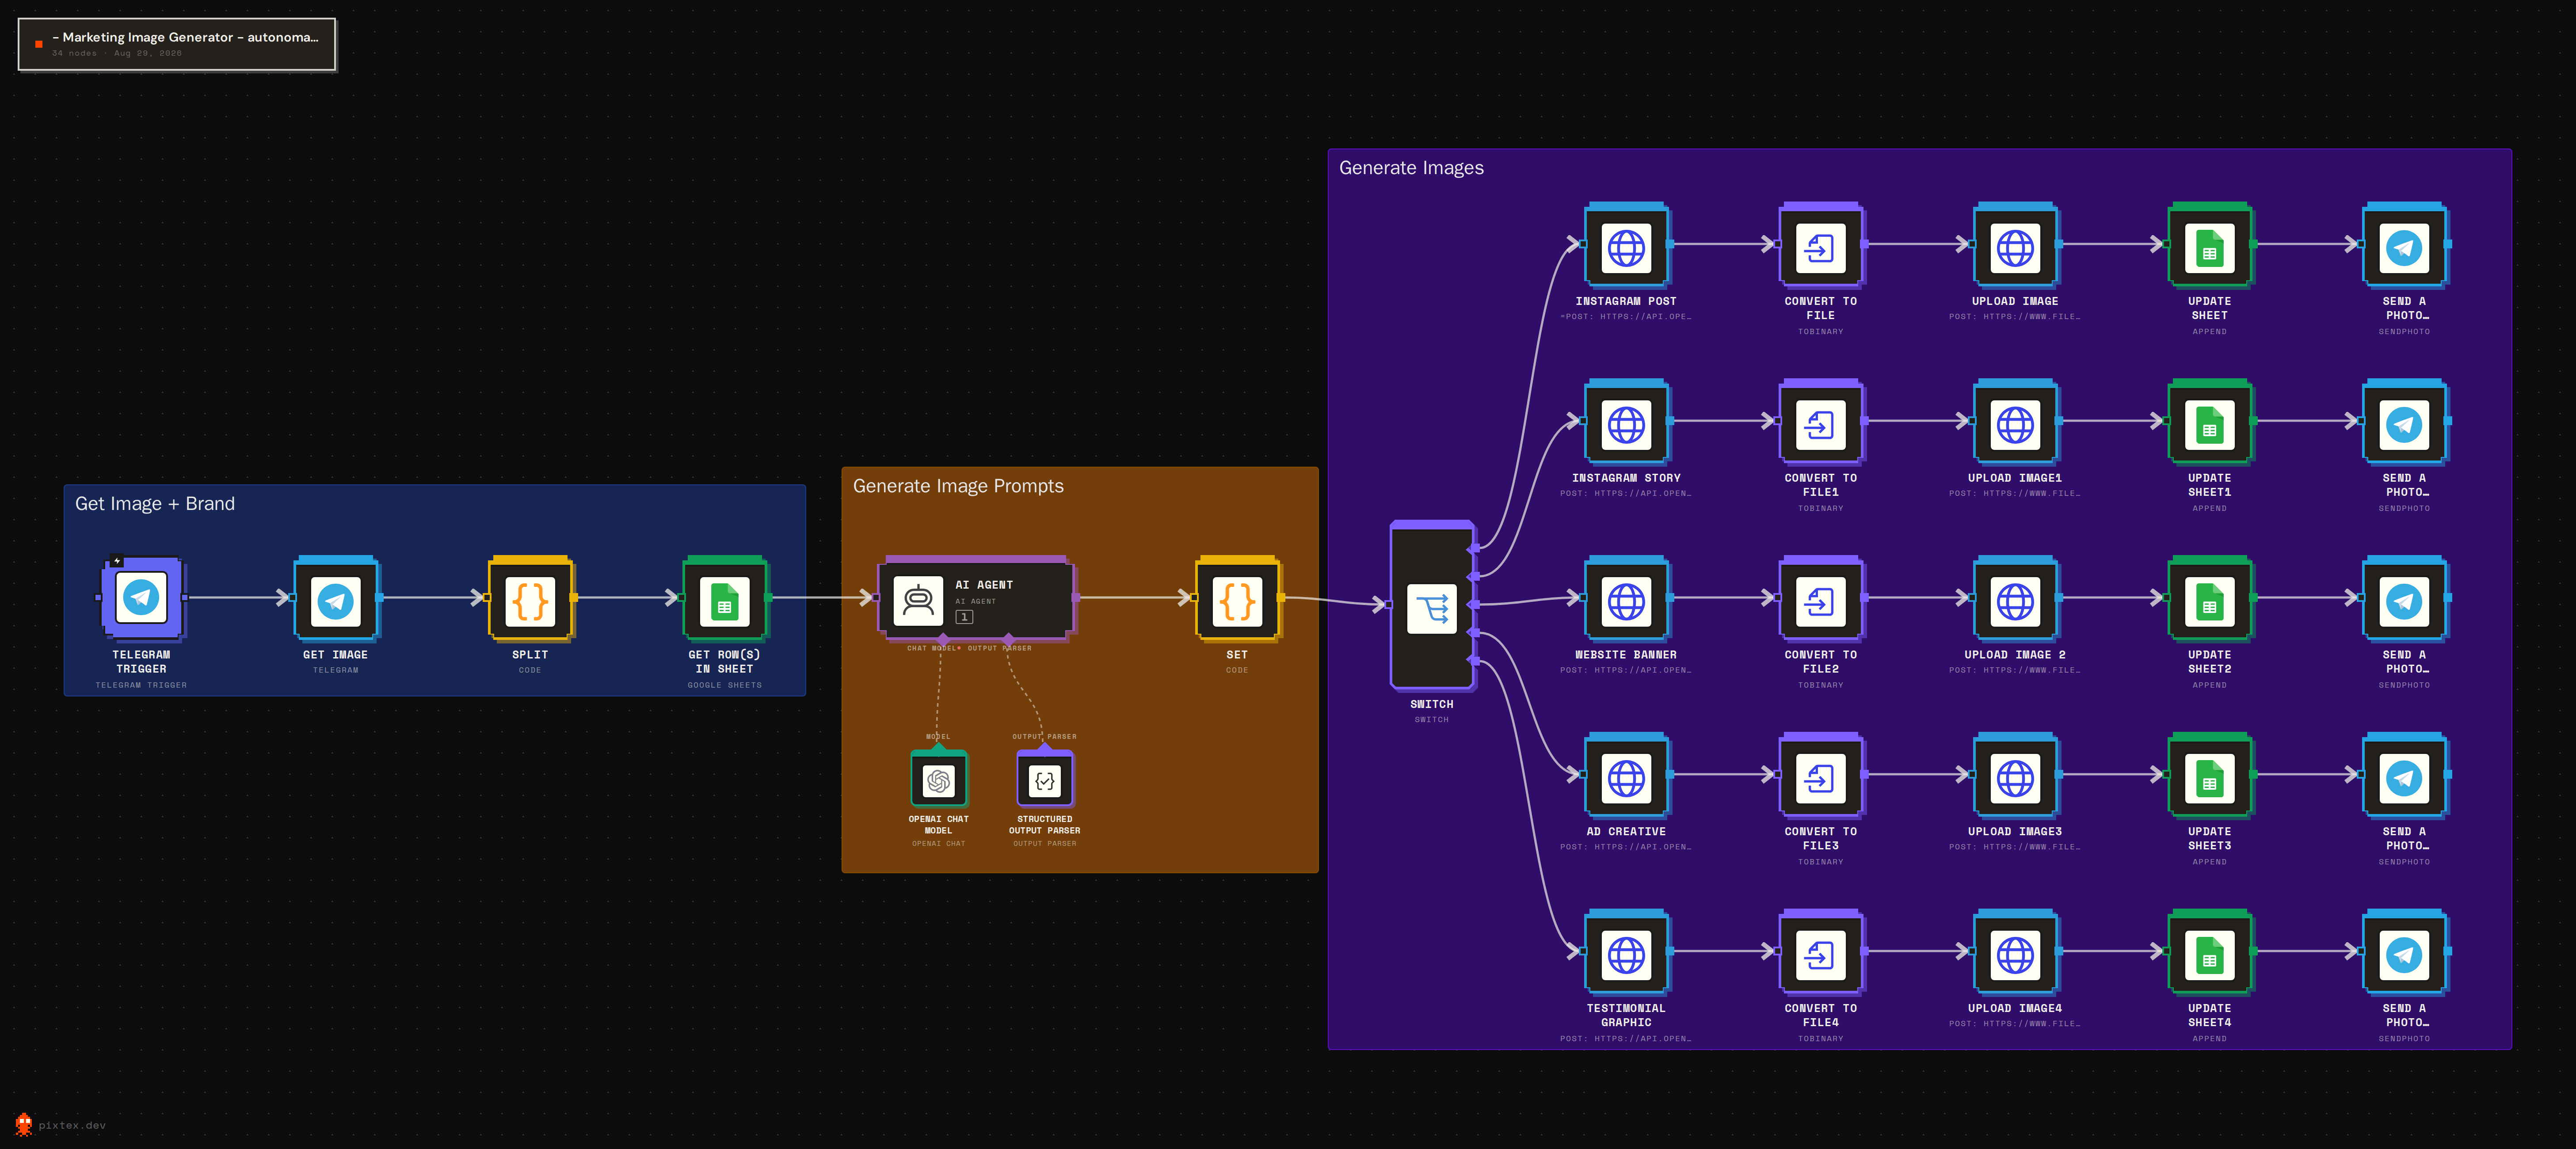Open the Update Sheet3 node

[2209, 775]
